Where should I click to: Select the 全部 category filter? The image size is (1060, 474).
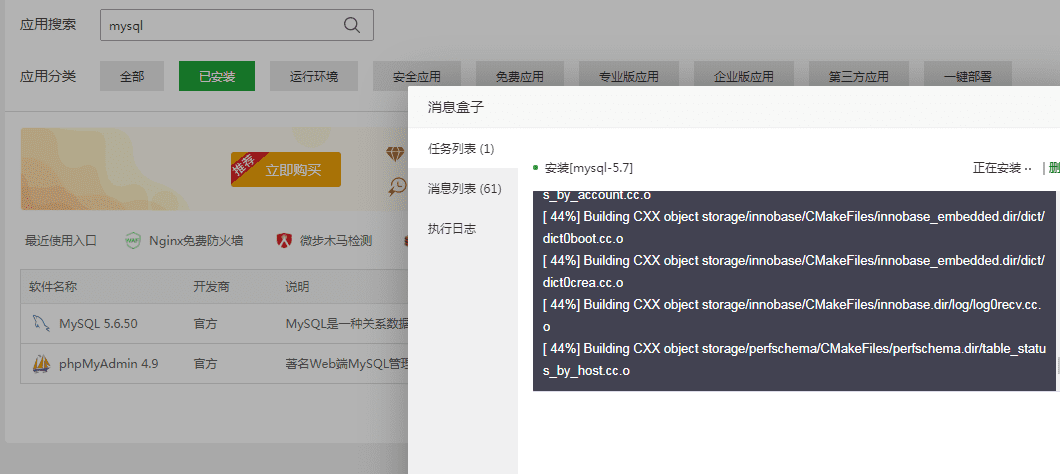point(132,76)
